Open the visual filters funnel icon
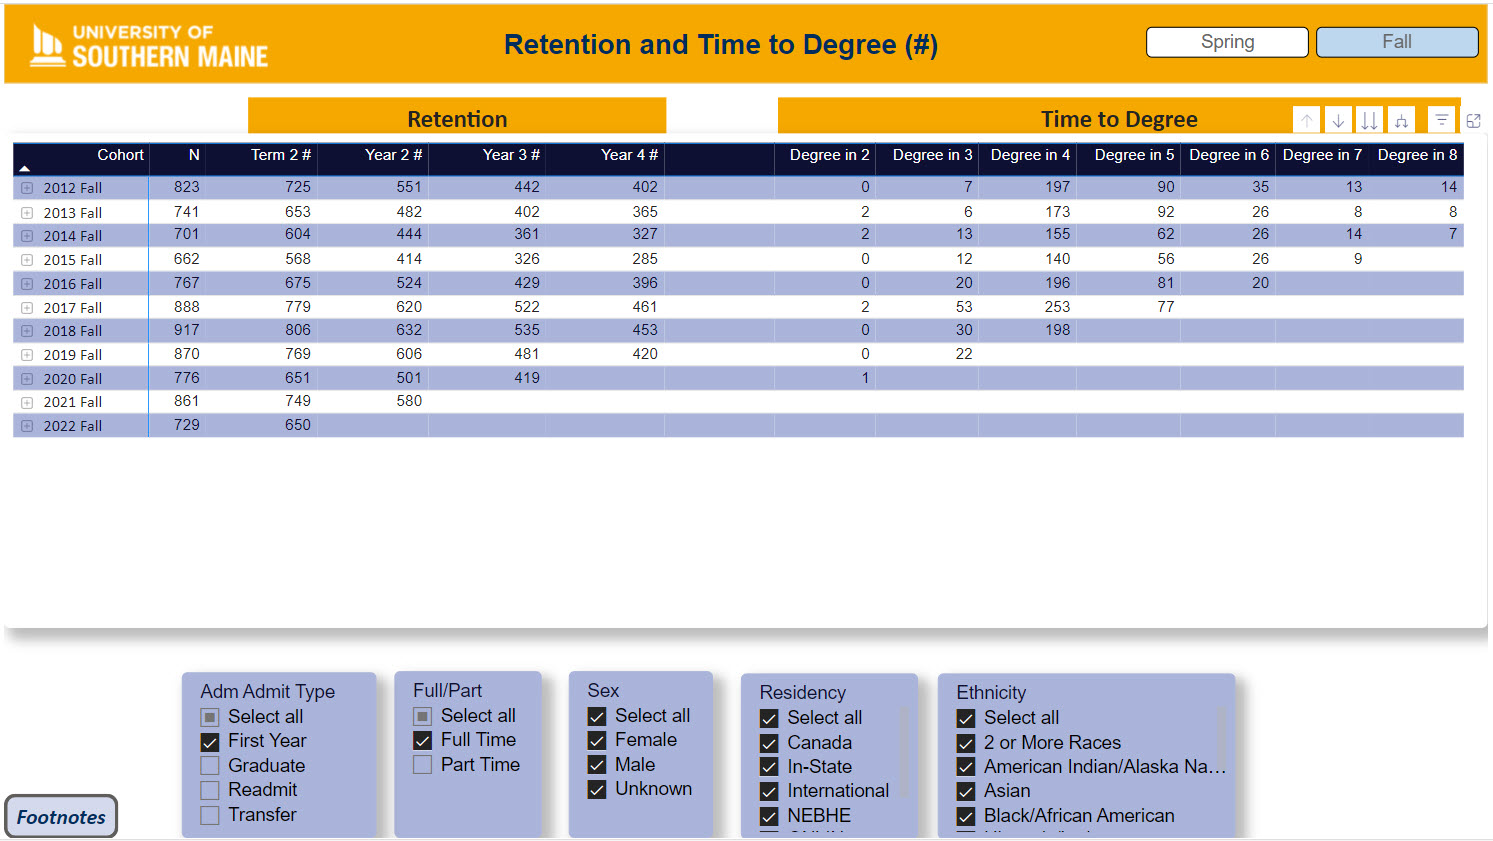Viewport: 1493px width, 841px height. click(1441, 120)
